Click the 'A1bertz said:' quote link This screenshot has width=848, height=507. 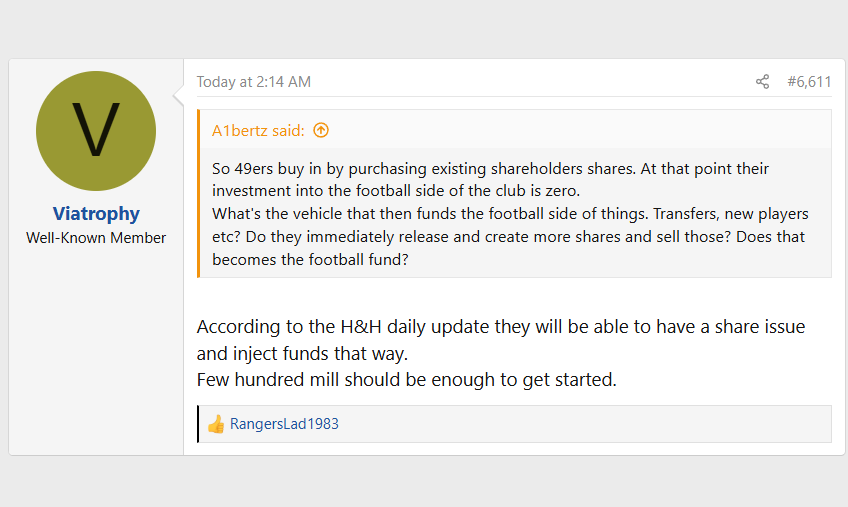coord(258,130)
